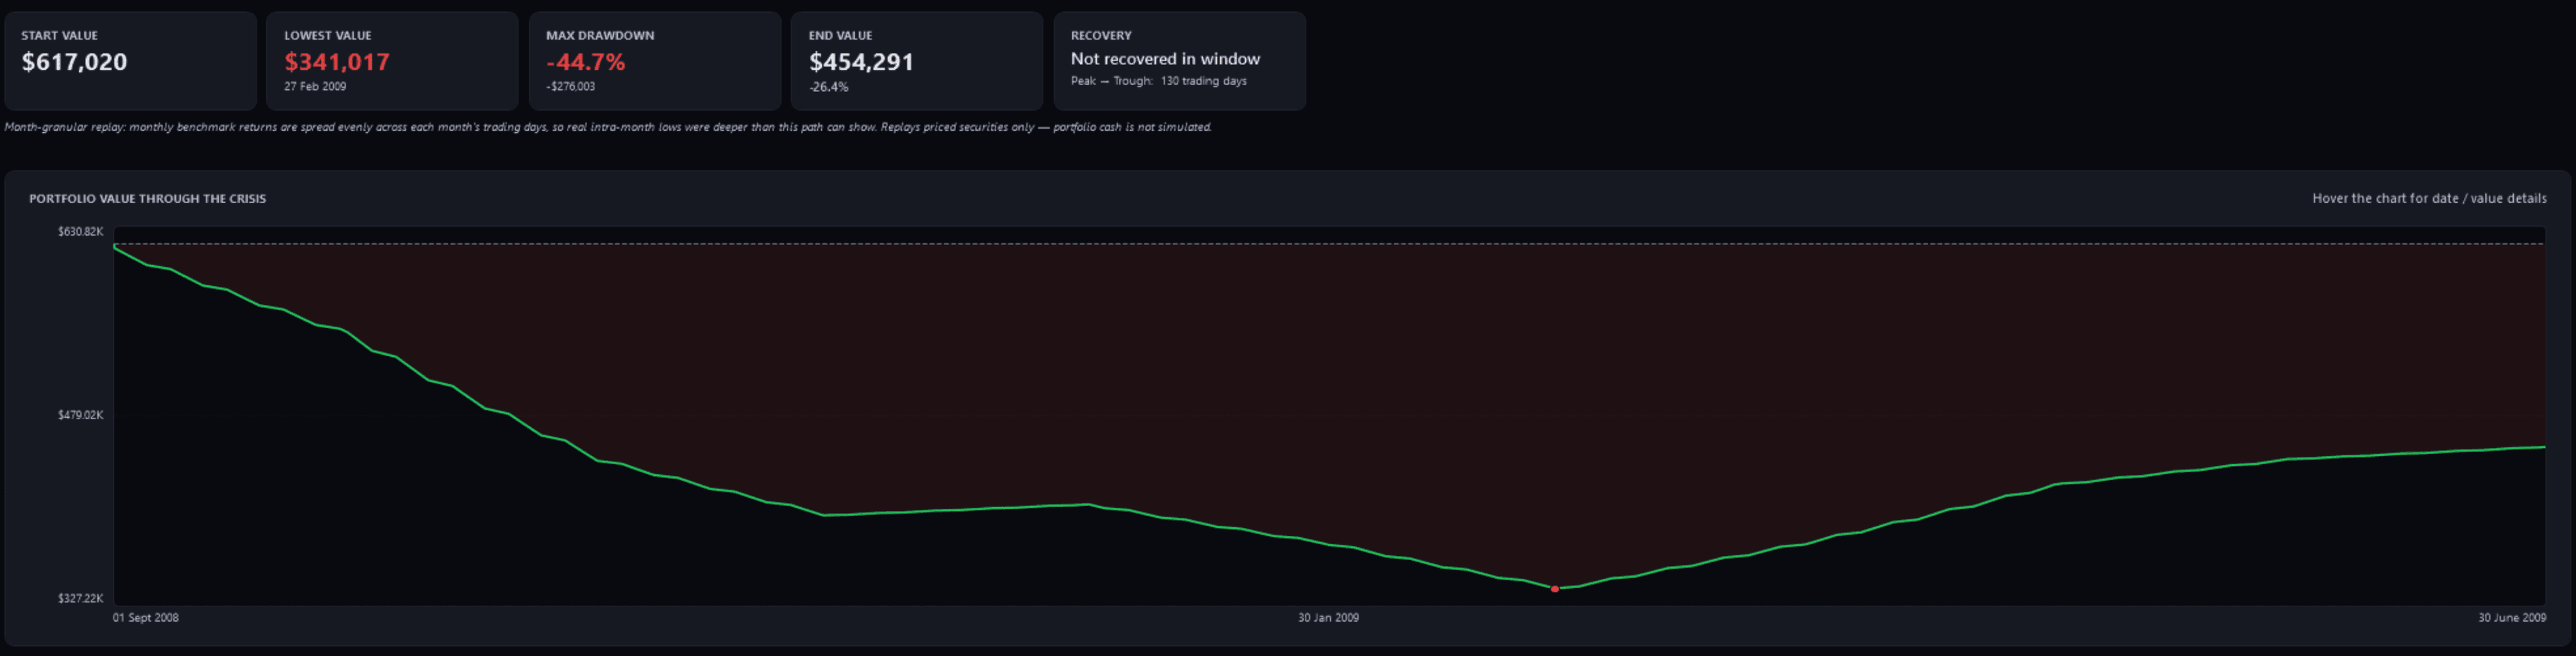Click the 01 Sept 2008 axis date
Image resolution: width=2576 pixels, height=656 pixels.
(x=146, y=618)
